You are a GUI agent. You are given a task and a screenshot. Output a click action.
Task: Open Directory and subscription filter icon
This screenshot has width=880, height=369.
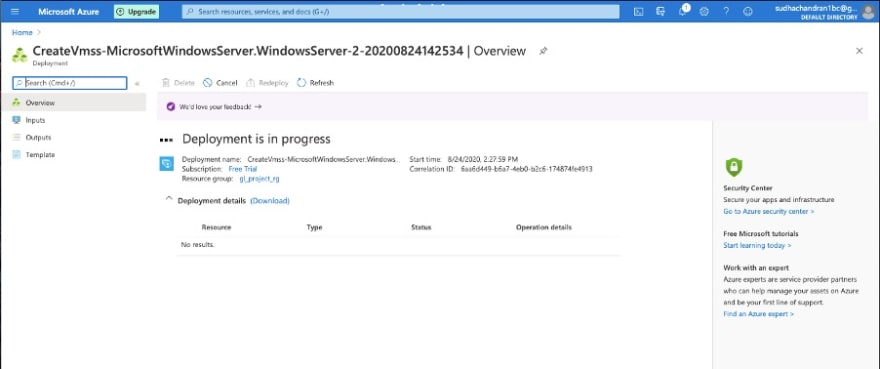click(x=660, y=11)
